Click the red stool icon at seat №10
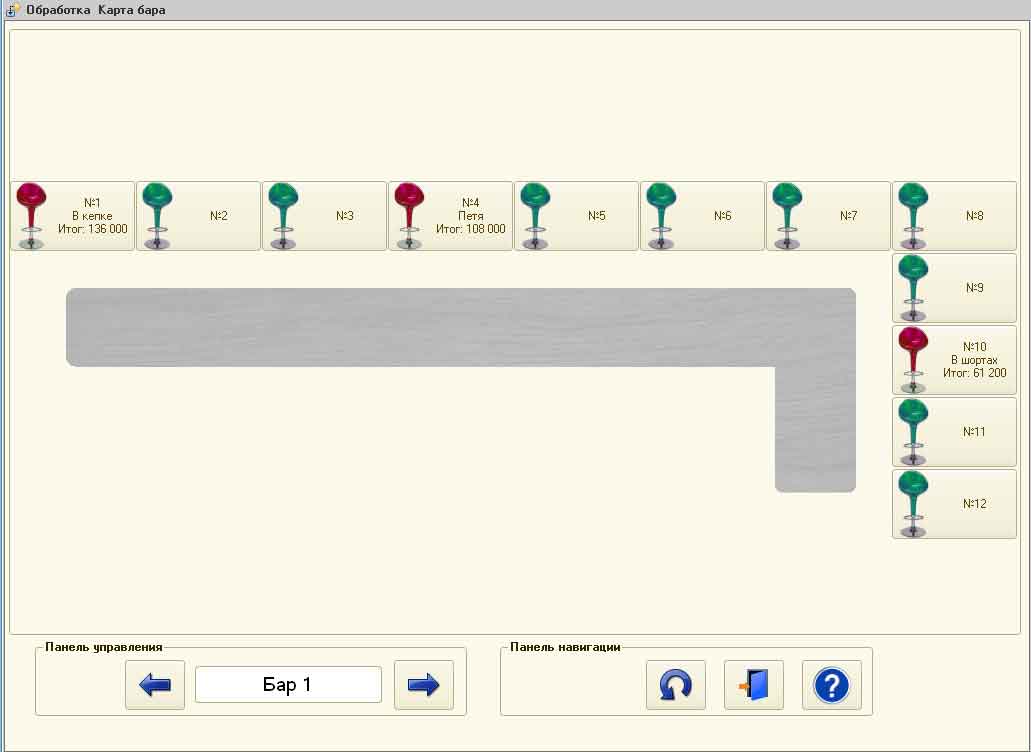 point(913,359)
